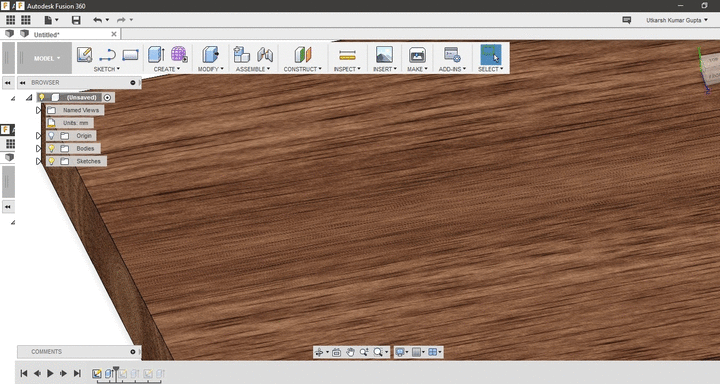Click the Zoom Window magnifier icon
Image resolution: width=720 pixels, height=384 pixels.
(x=377, y=352)
